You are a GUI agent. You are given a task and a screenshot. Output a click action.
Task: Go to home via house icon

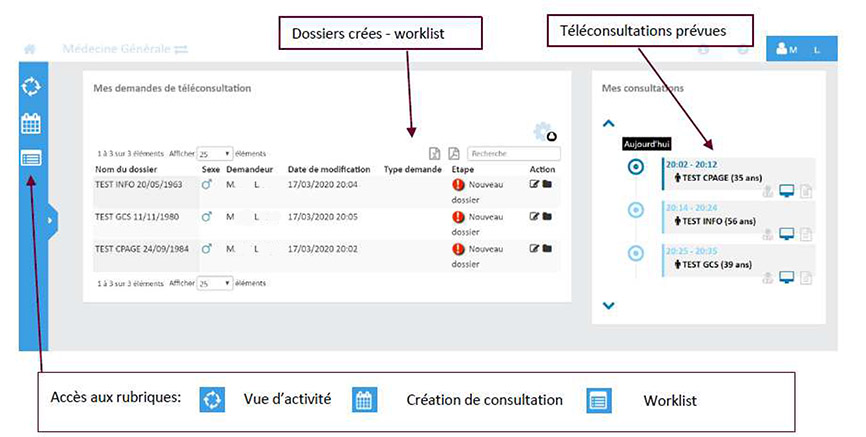pyautogui.click(x=30, y=49)
